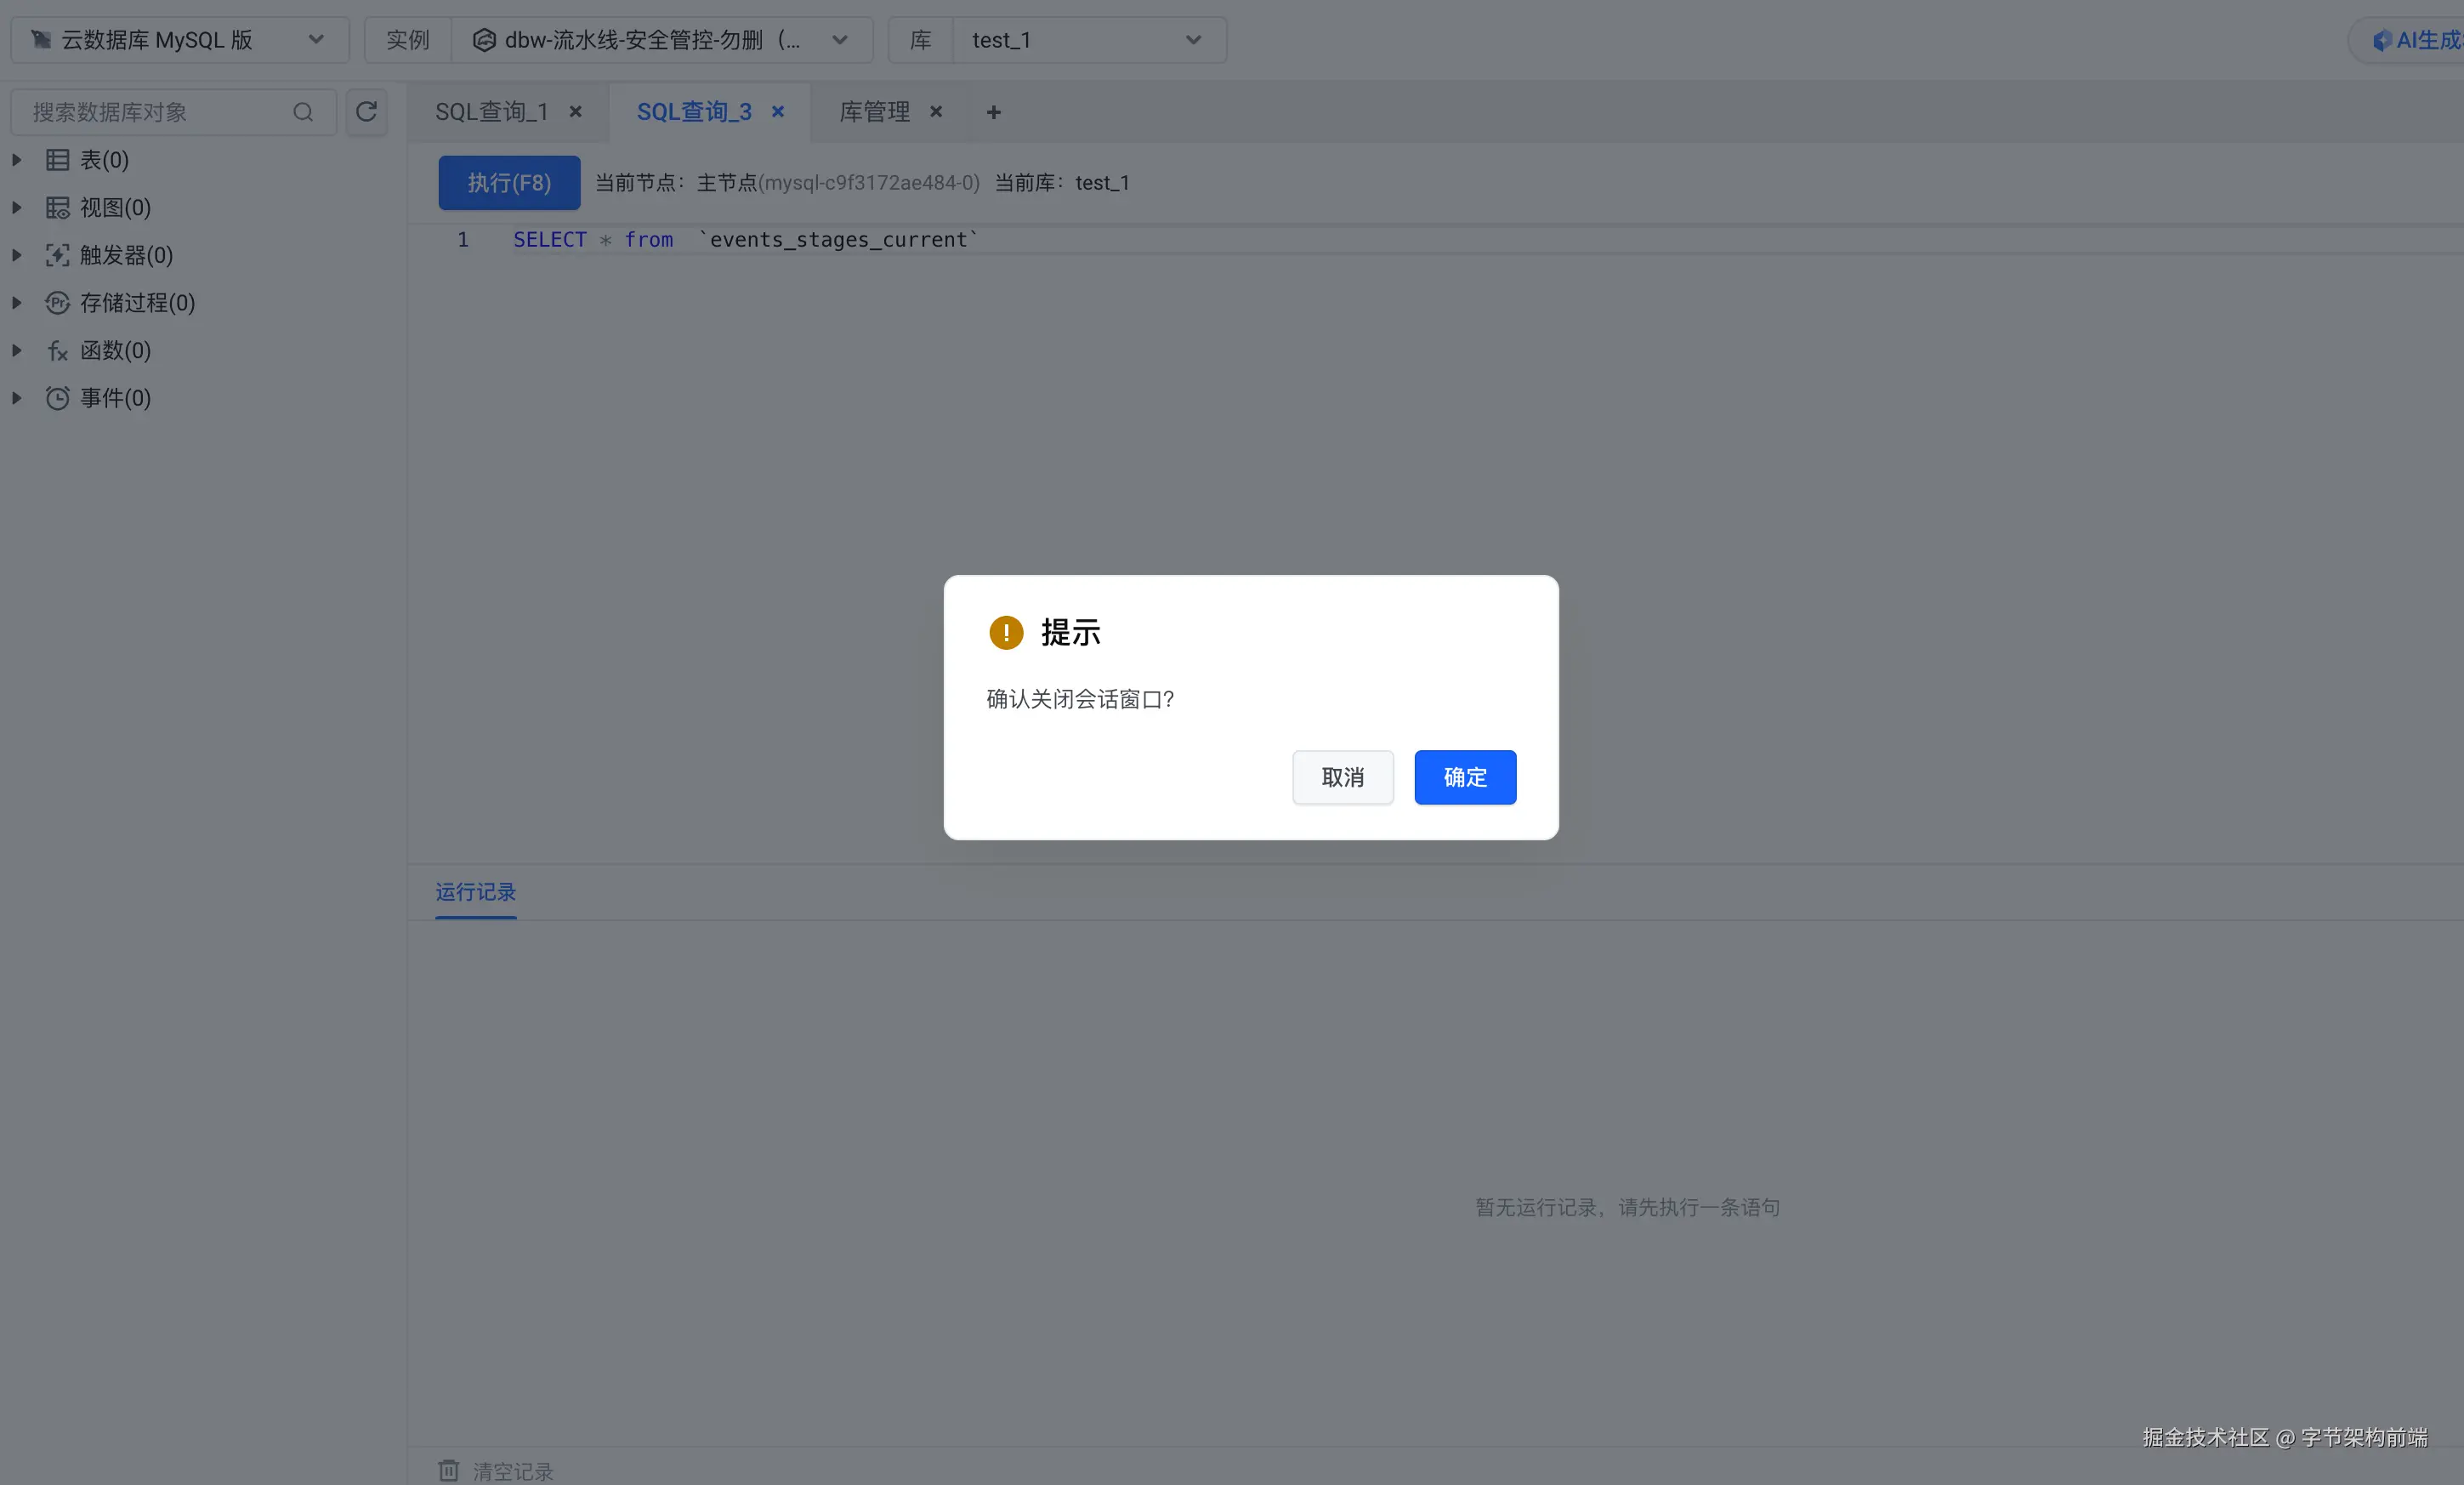Image resolution: width=2464 pixels, height=1485 pixels.
Task: Open the instance selector dropdown
Action: 660,40
